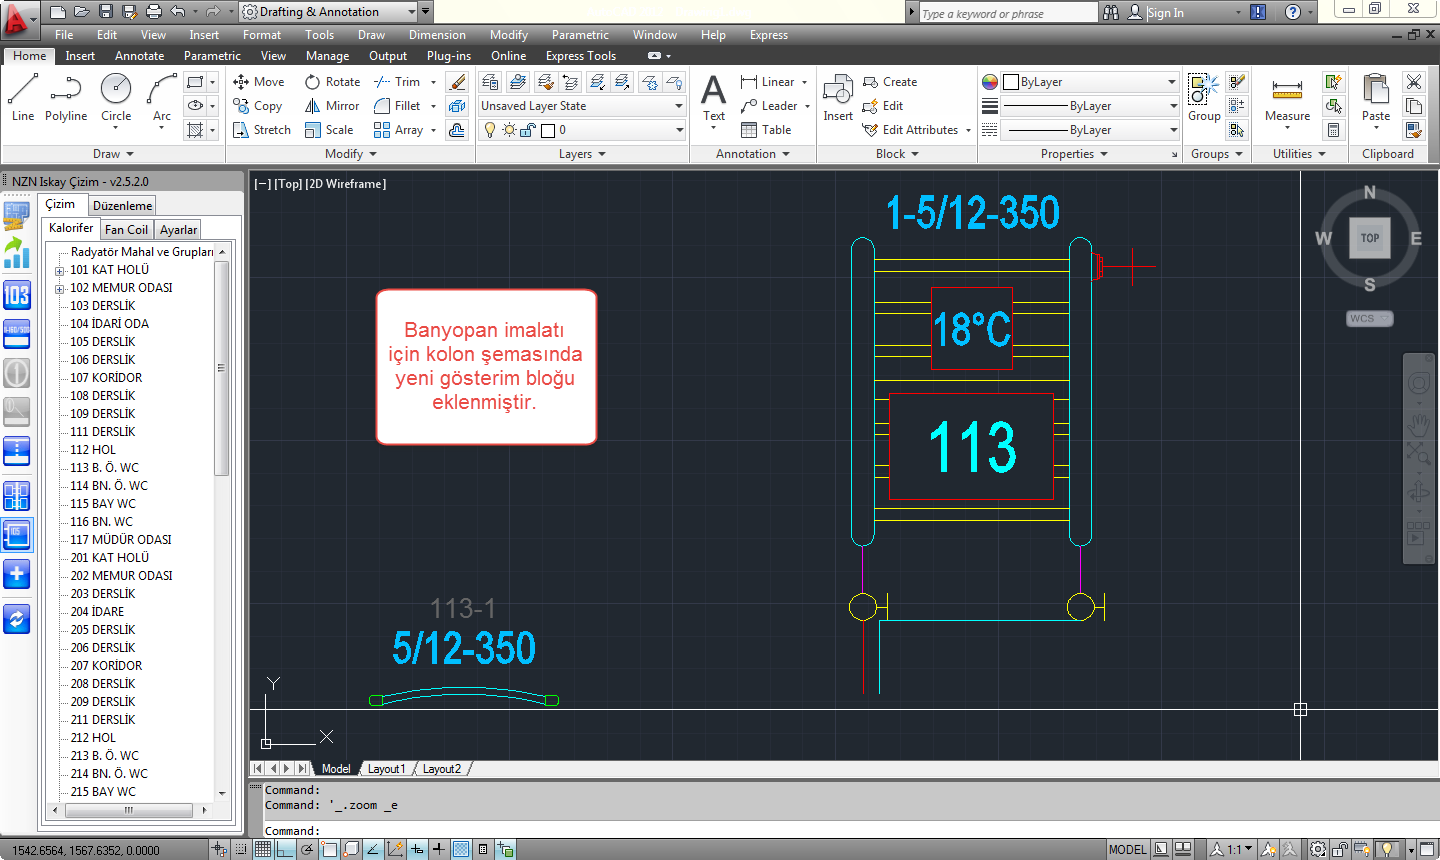Click the Sign In button
1440x860 pixels.
1165,12
